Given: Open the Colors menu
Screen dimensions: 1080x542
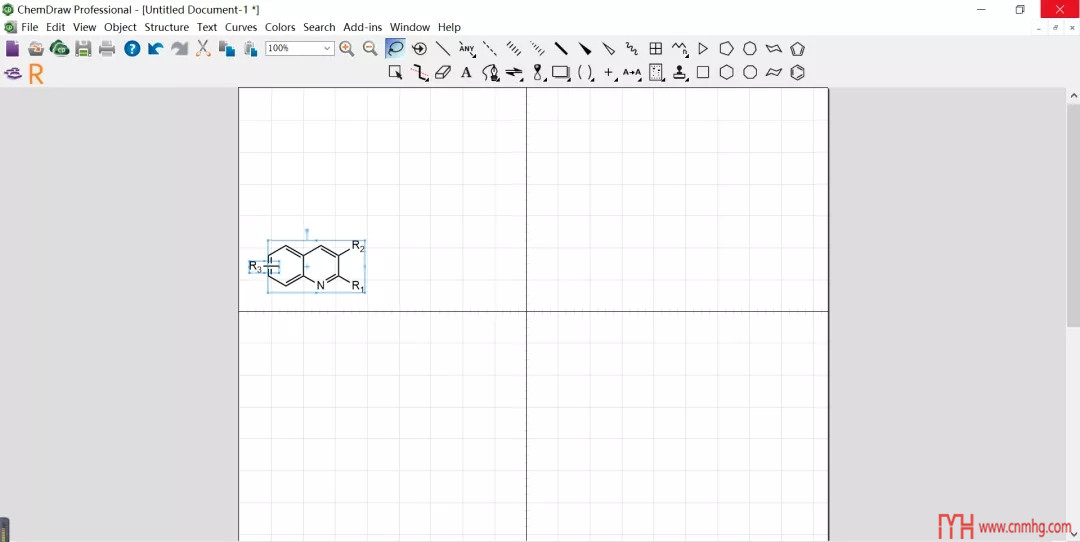Looking at the screenshot, I should pos(280,27).
